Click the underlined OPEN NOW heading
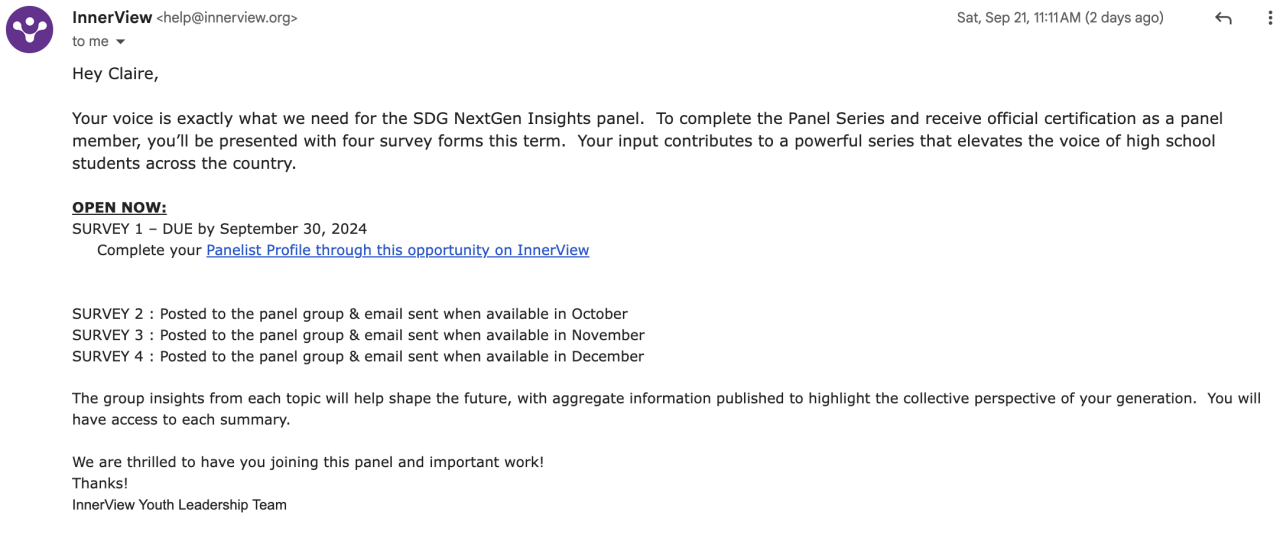 click(x=119, y=207)
